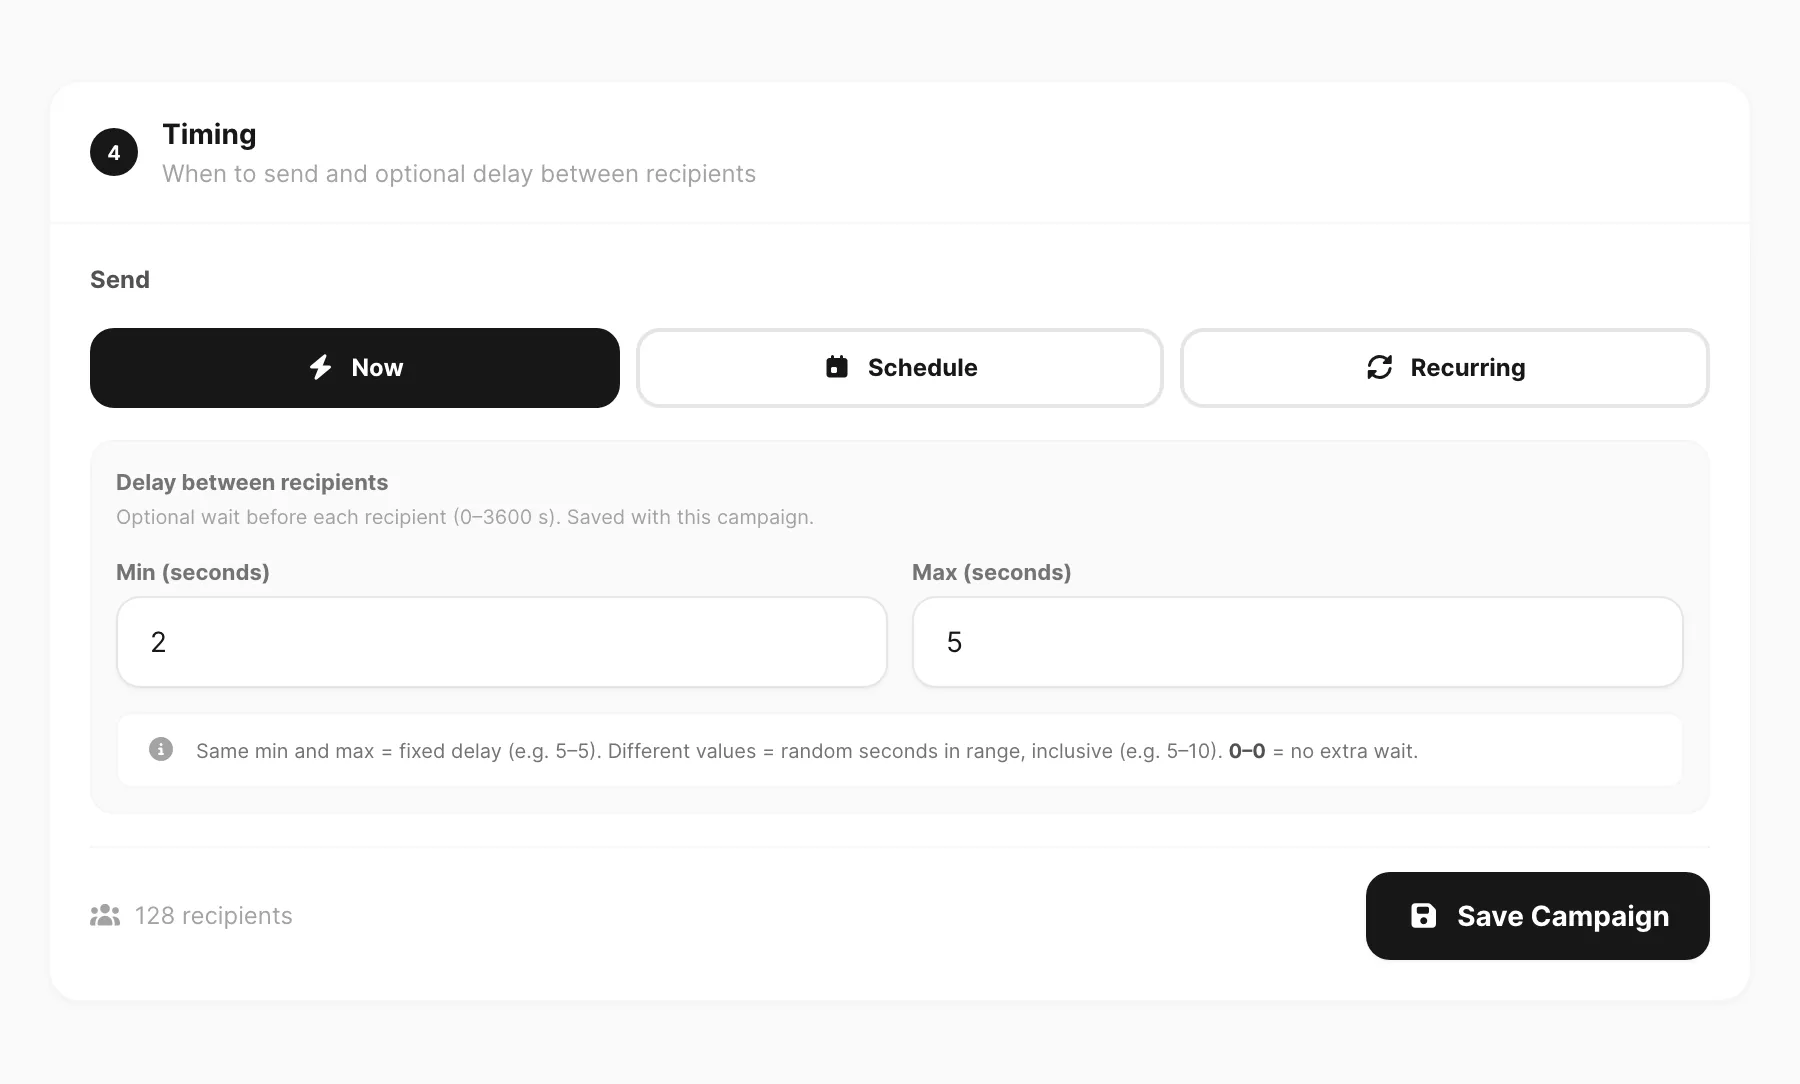This screenshot has width=1800, height=1084.
Task: Click the people icon next to recipients count
Action: click(105, 915)
